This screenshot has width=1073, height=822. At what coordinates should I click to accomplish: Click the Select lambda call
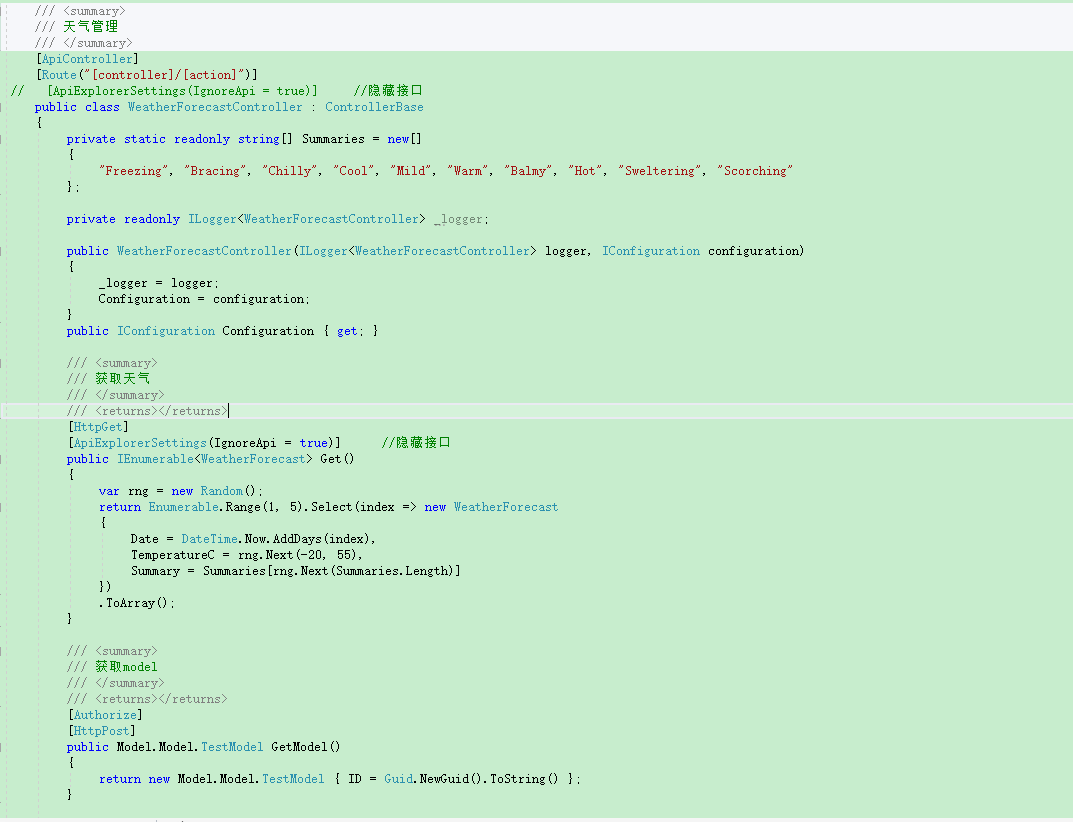coord(331,507)
